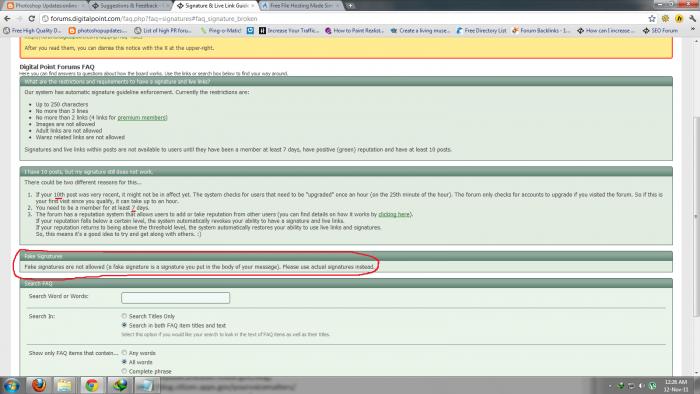The image size is (700, 394).
Task: Bookmark this page with the star icon
Action: coord(652,19)
